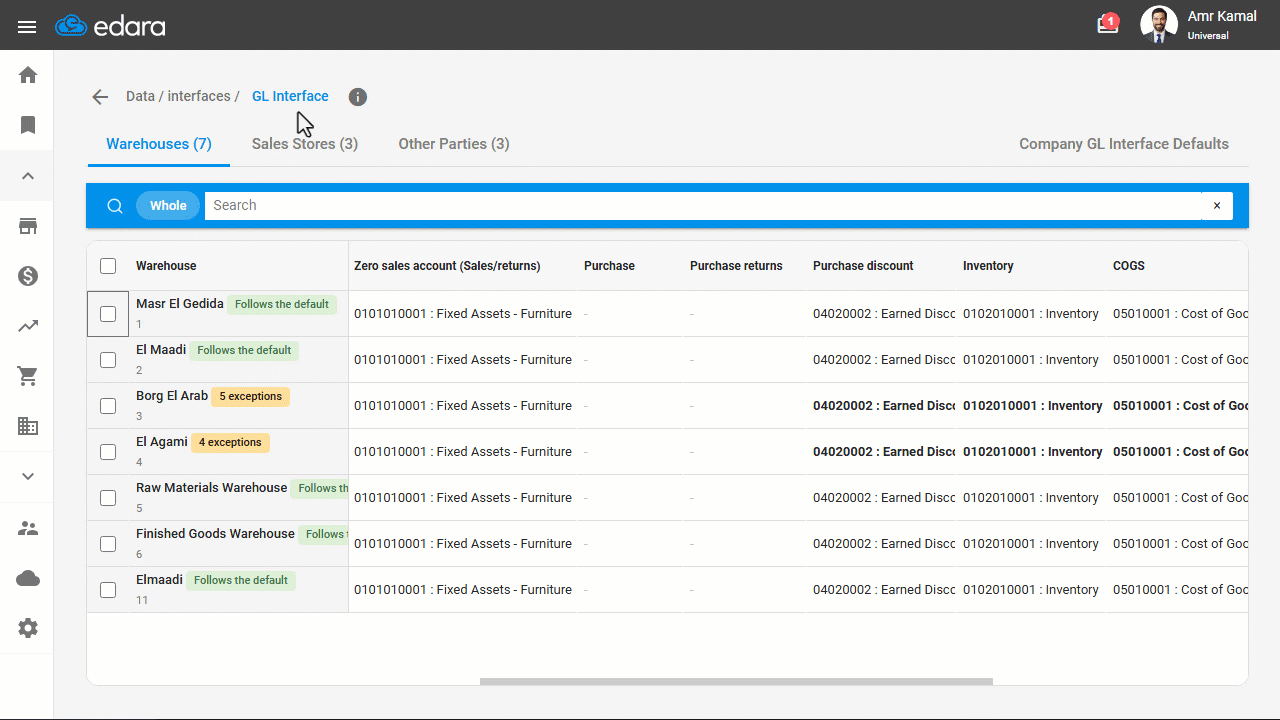Check the Finished Goods Warehouse checkbox
This screenshot has width=1280, height=720.
tap(108, 544)
